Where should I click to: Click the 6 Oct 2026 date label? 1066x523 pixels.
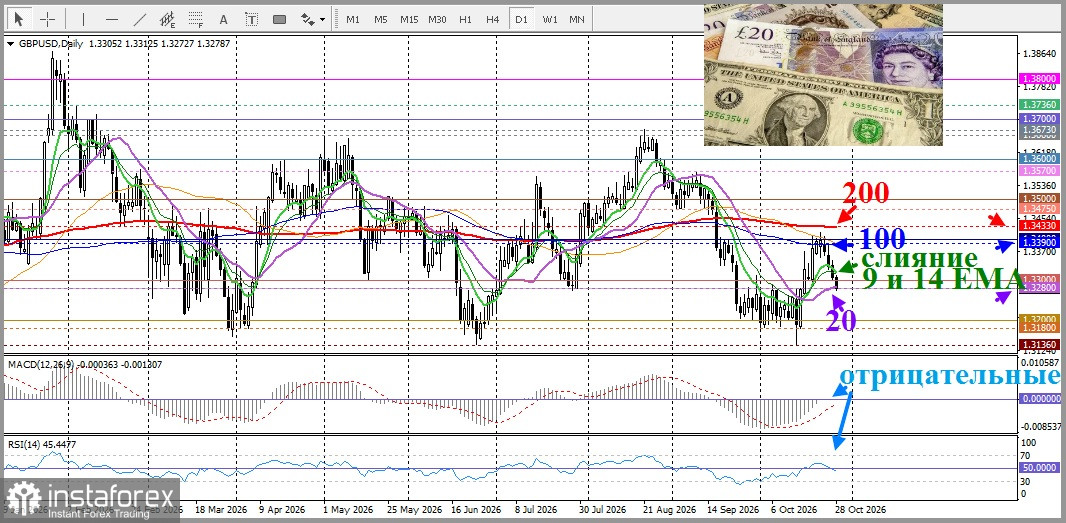pos(795,509)
